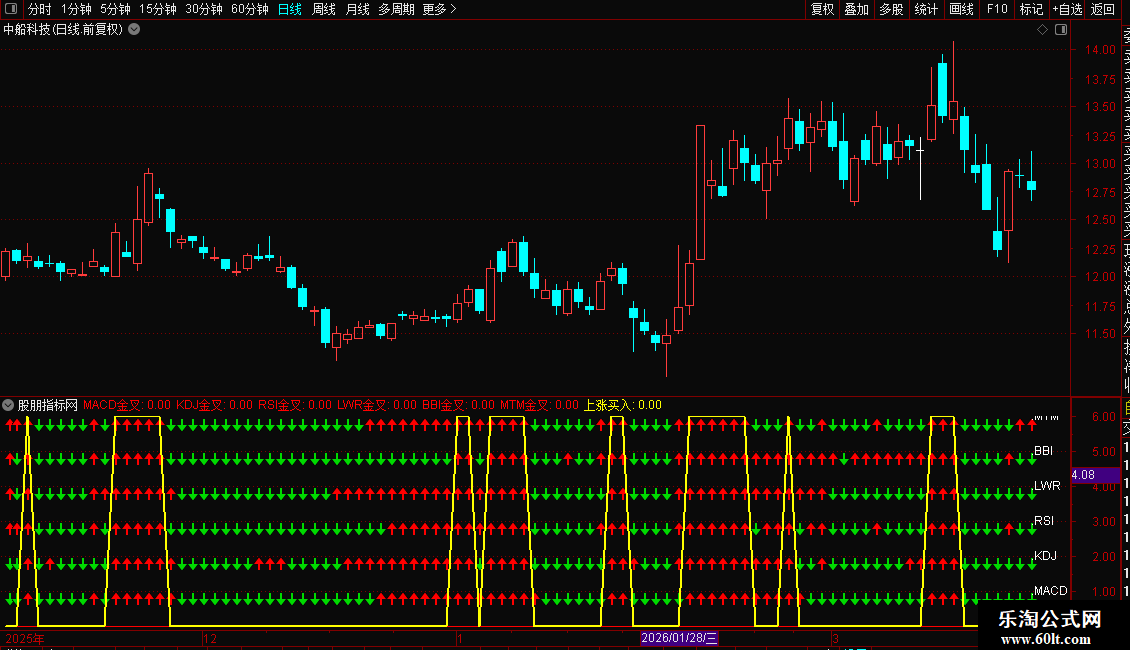1130x650 pixels.
Task: Click the diamond icon above the chart
Action: [x=1042, y=30]
